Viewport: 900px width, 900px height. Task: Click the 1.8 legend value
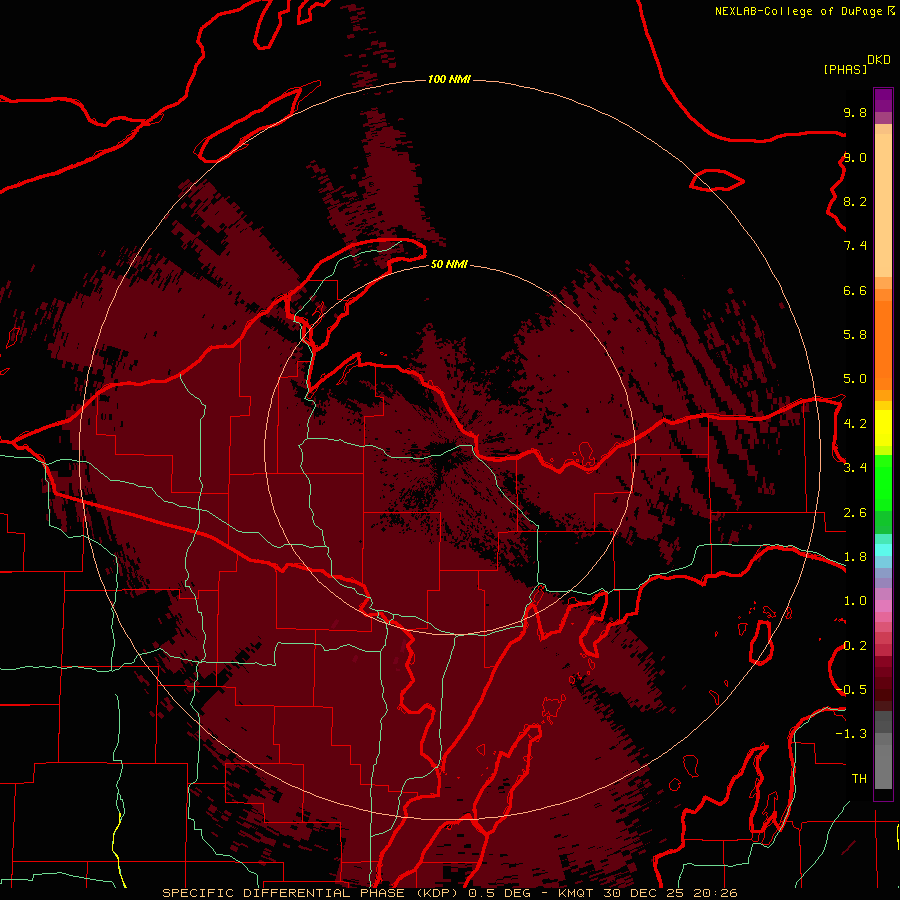point(855,557)
